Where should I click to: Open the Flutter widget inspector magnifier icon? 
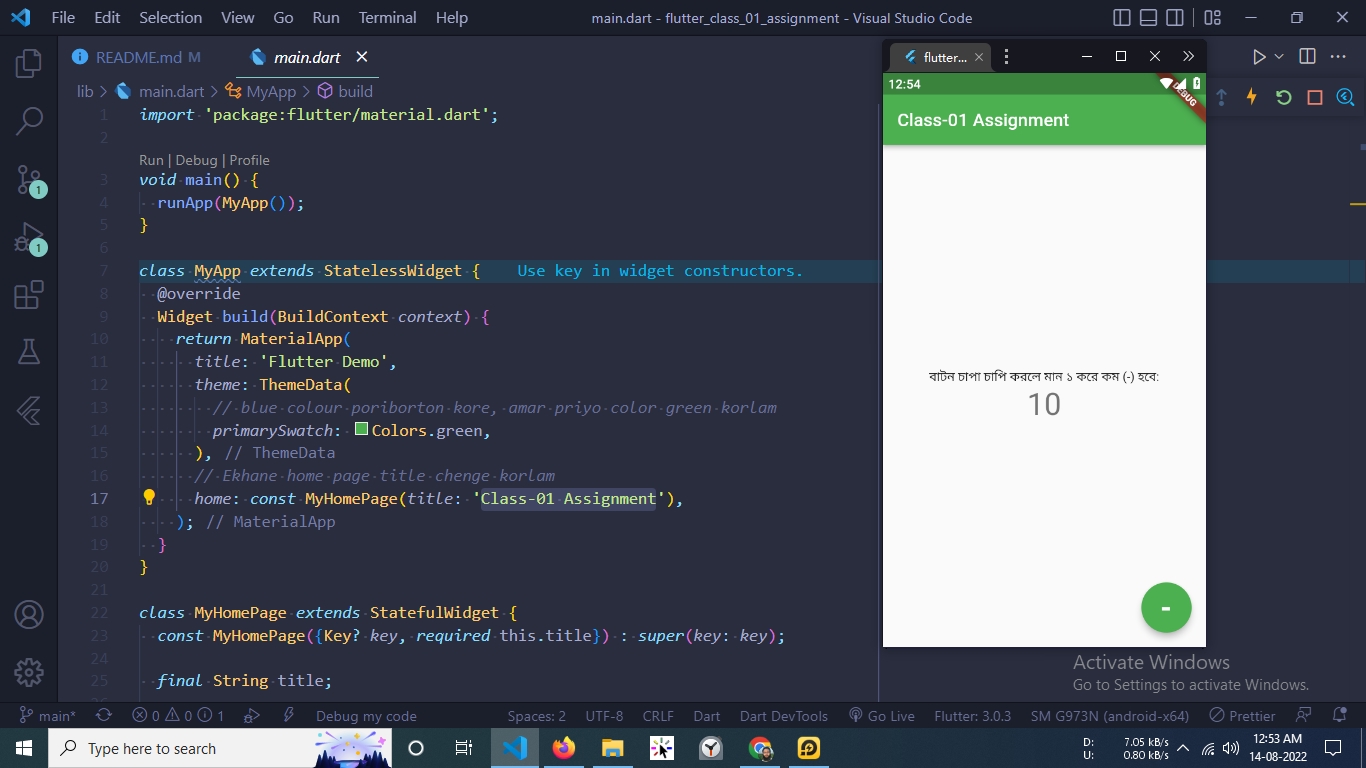1345,96
